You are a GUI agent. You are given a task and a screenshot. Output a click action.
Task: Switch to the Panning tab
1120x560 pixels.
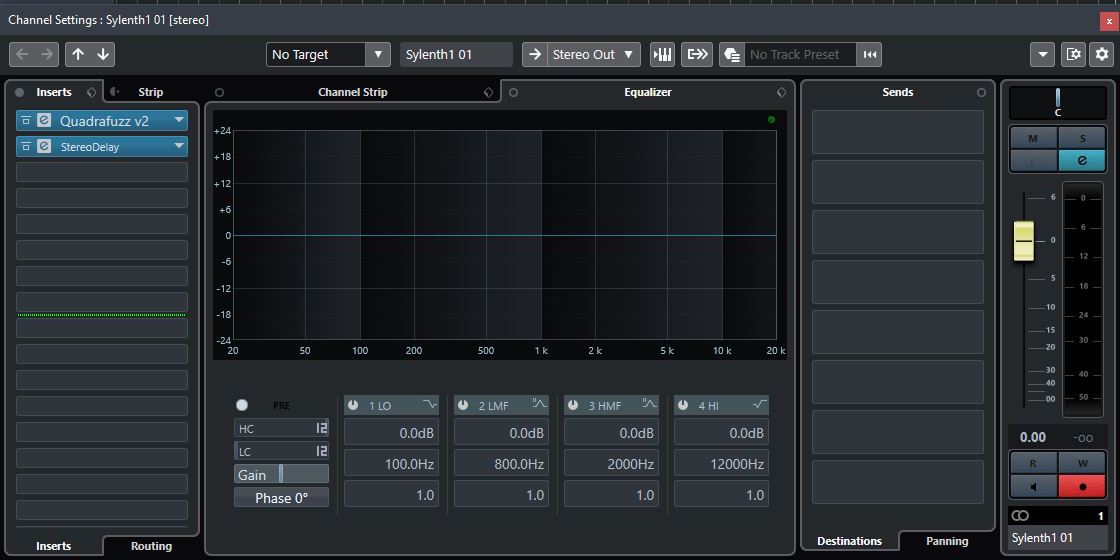click(x=946, y=541)
